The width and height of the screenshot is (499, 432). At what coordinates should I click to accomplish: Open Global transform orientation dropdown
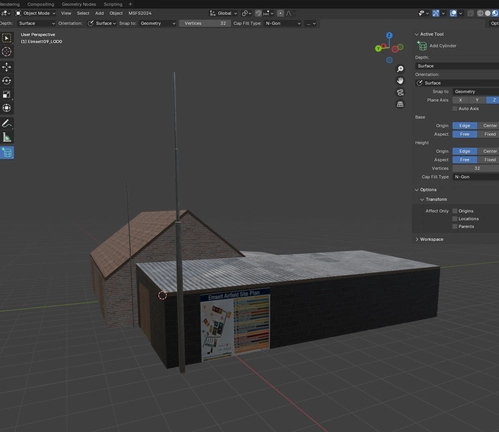pyautogui.click(x=223, y=13)
